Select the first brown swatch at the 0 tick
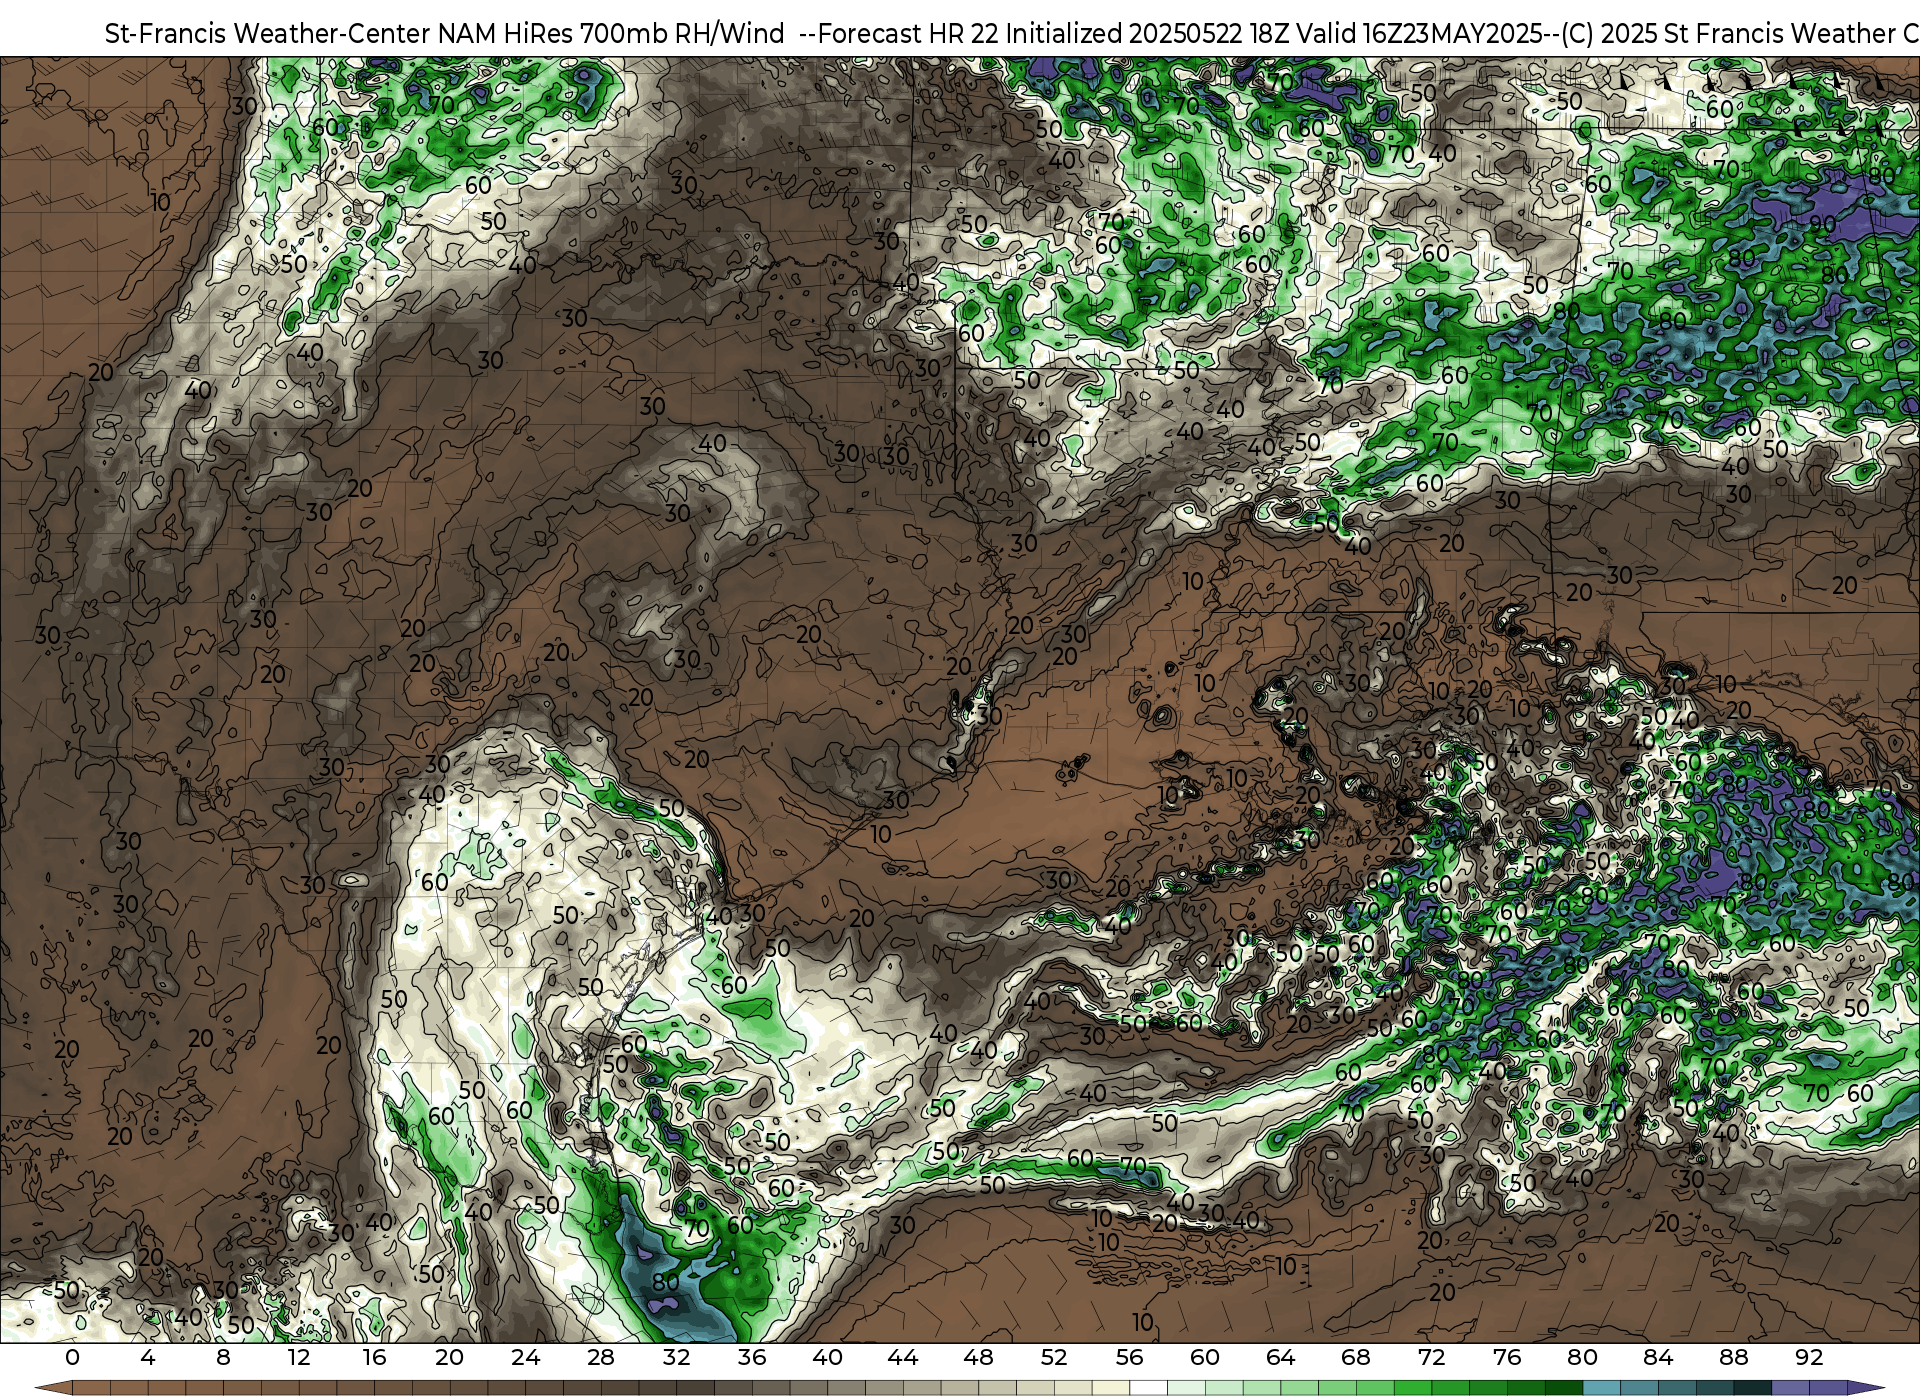Viewport: 1920px width, 1400px height. (91, 1388)
